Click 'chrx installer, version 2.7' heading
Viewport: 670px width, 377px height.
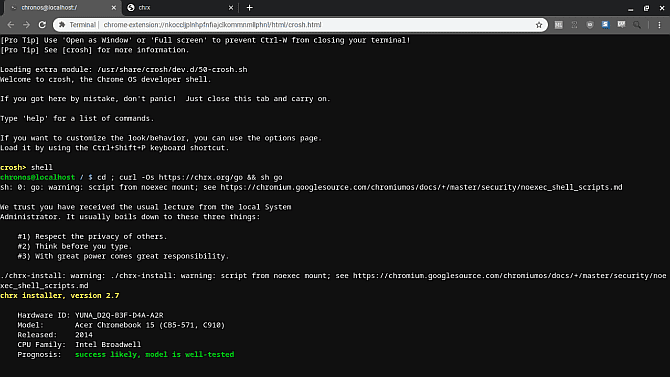tap(60, 295)
